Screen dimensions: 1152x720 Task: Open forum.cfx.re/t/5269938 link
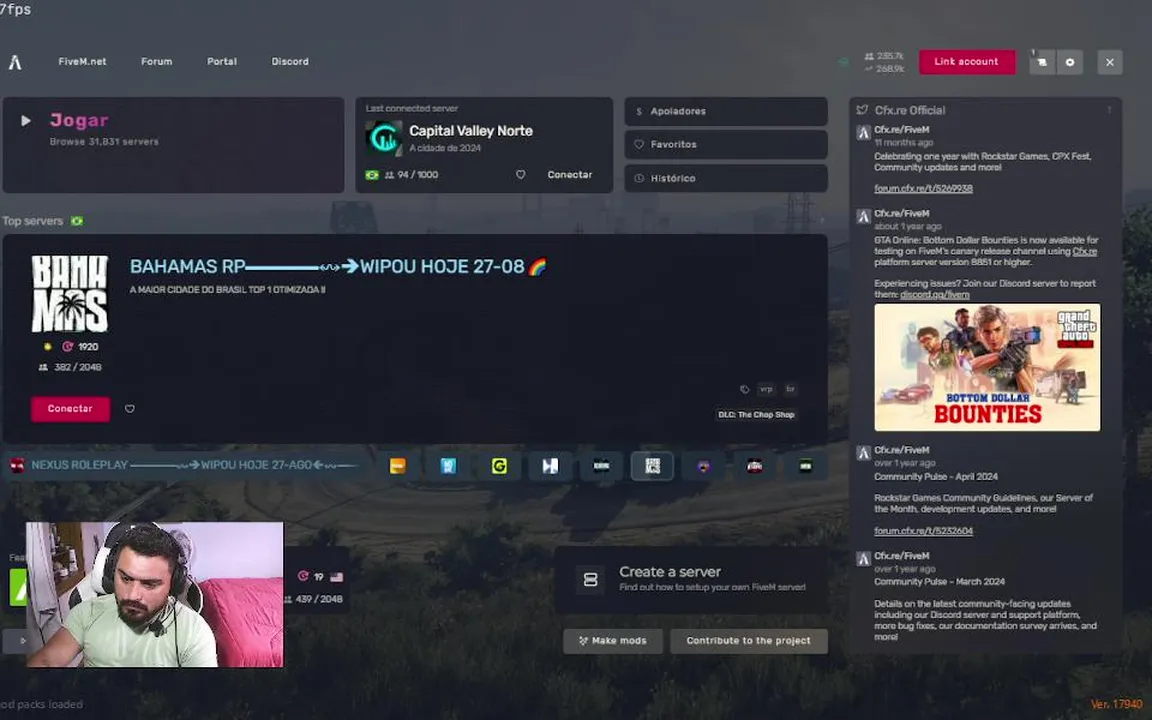[x=924, y=189]
